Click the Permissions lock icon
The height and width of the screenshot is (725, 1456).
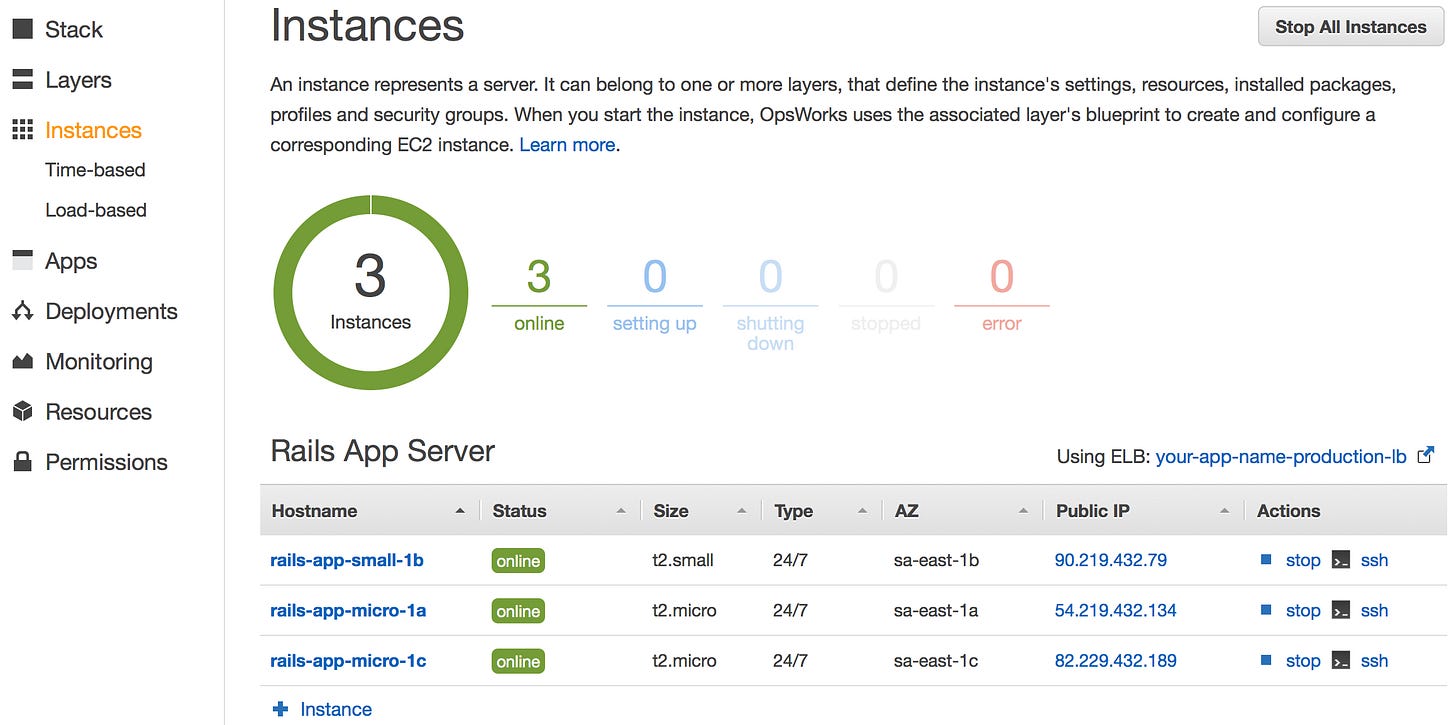pos(22,461)
